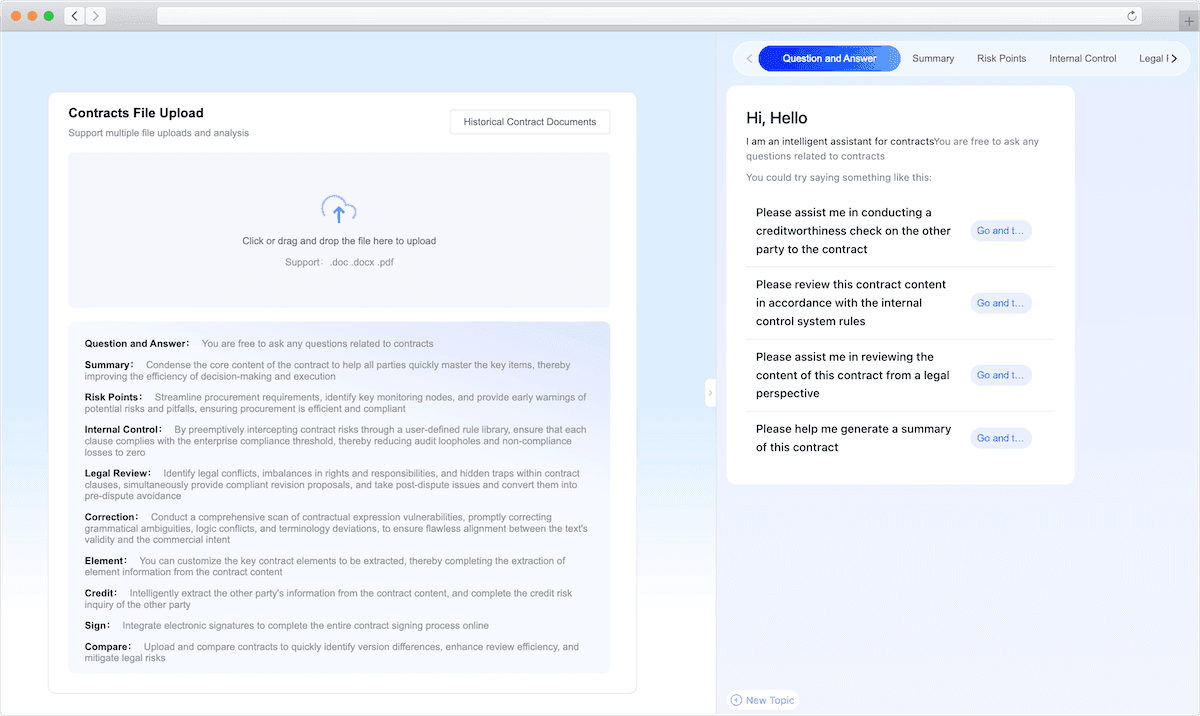Click the 'Support: .doc .docx .pdf' text
The height and width of the screenshot is (716, 1200).
[339, 262]
